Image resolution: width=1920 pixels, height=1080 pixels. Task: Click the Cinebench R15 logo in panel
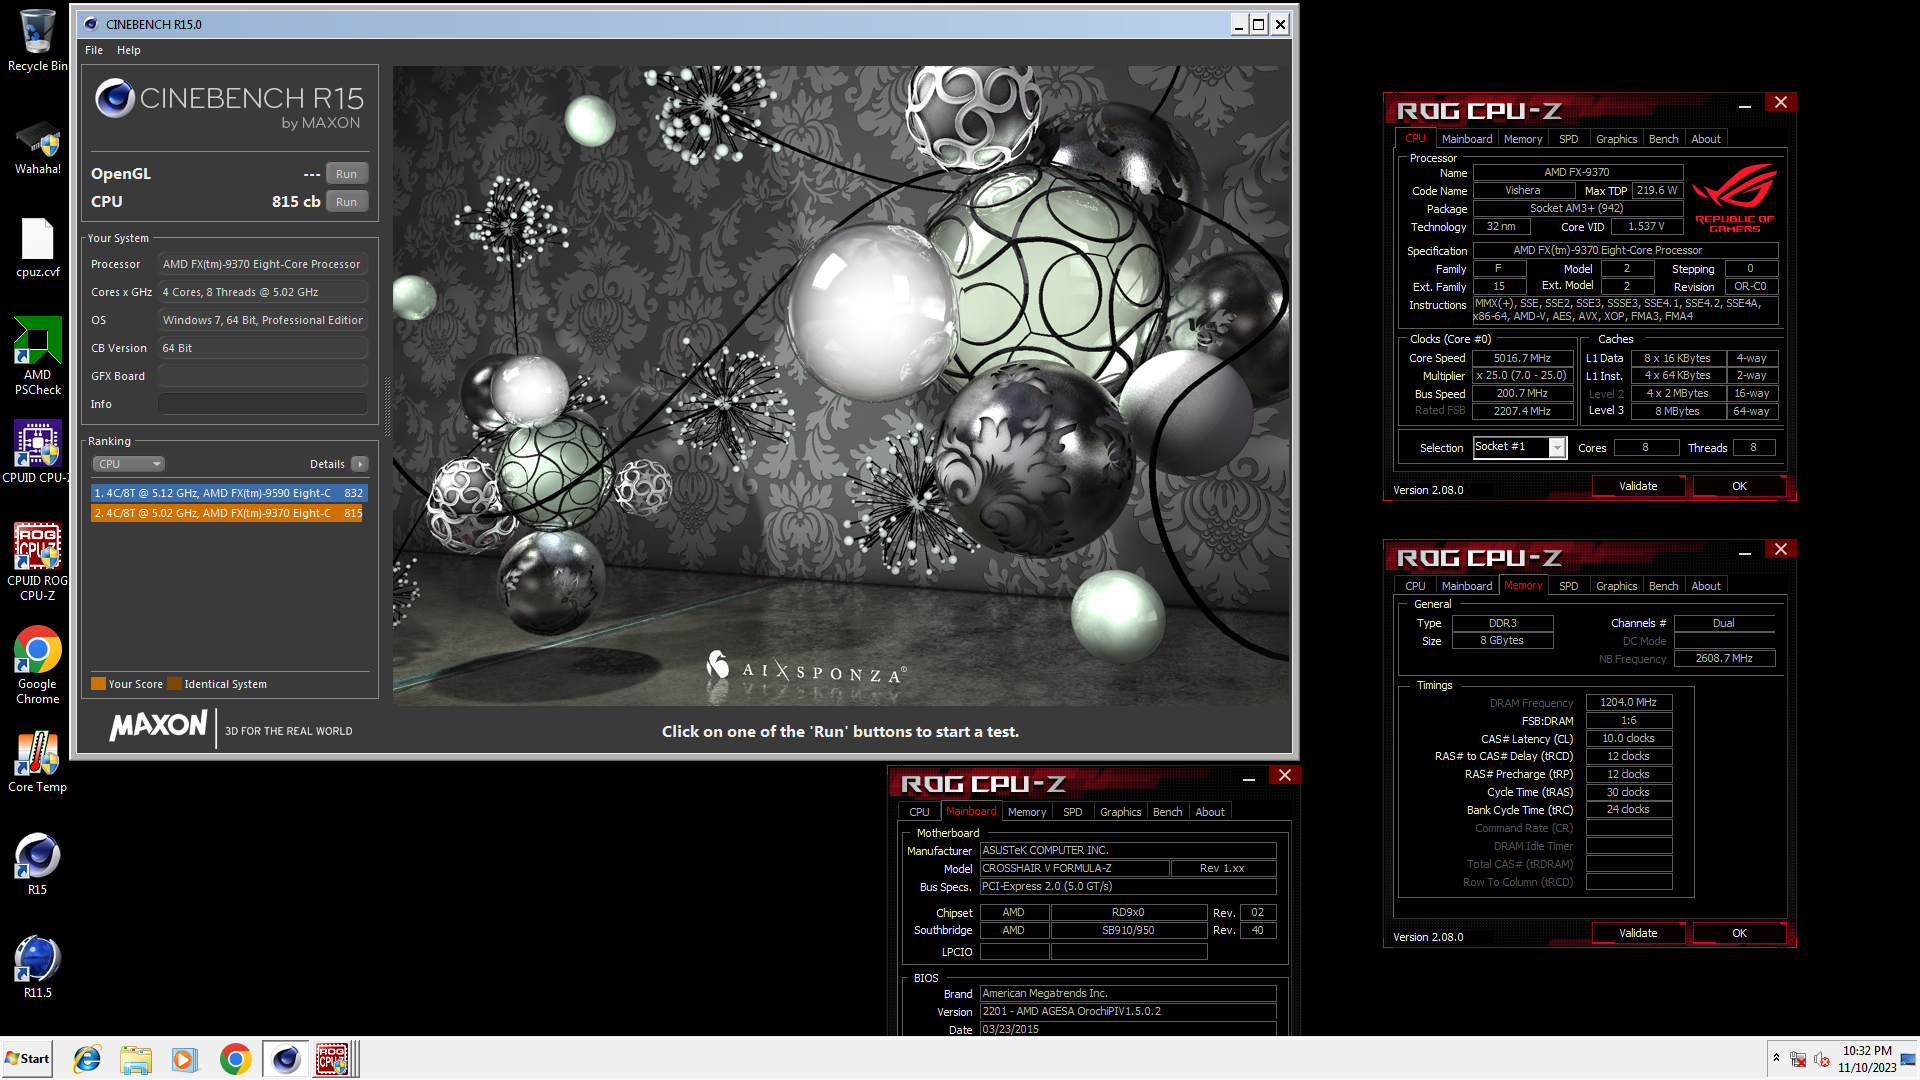click(229, 104)
